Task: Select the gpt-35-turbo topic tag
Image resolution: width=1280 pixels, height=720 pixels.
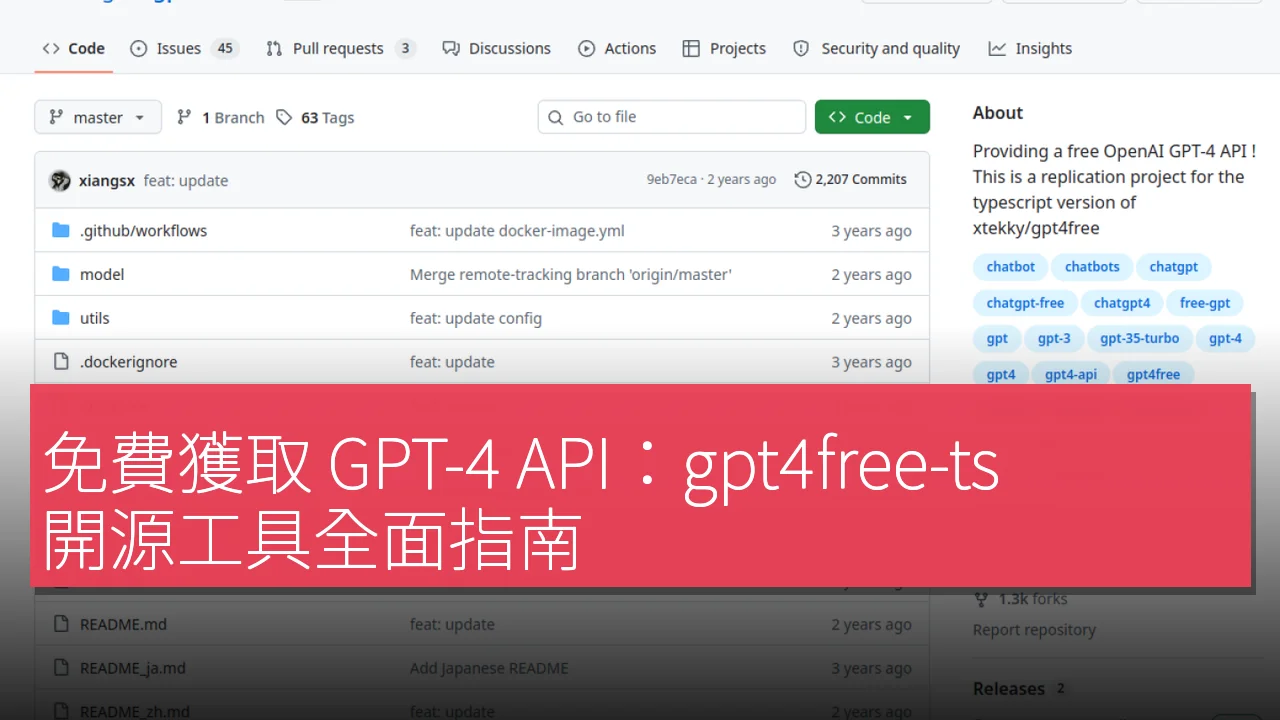Action: coord(1140,338)
